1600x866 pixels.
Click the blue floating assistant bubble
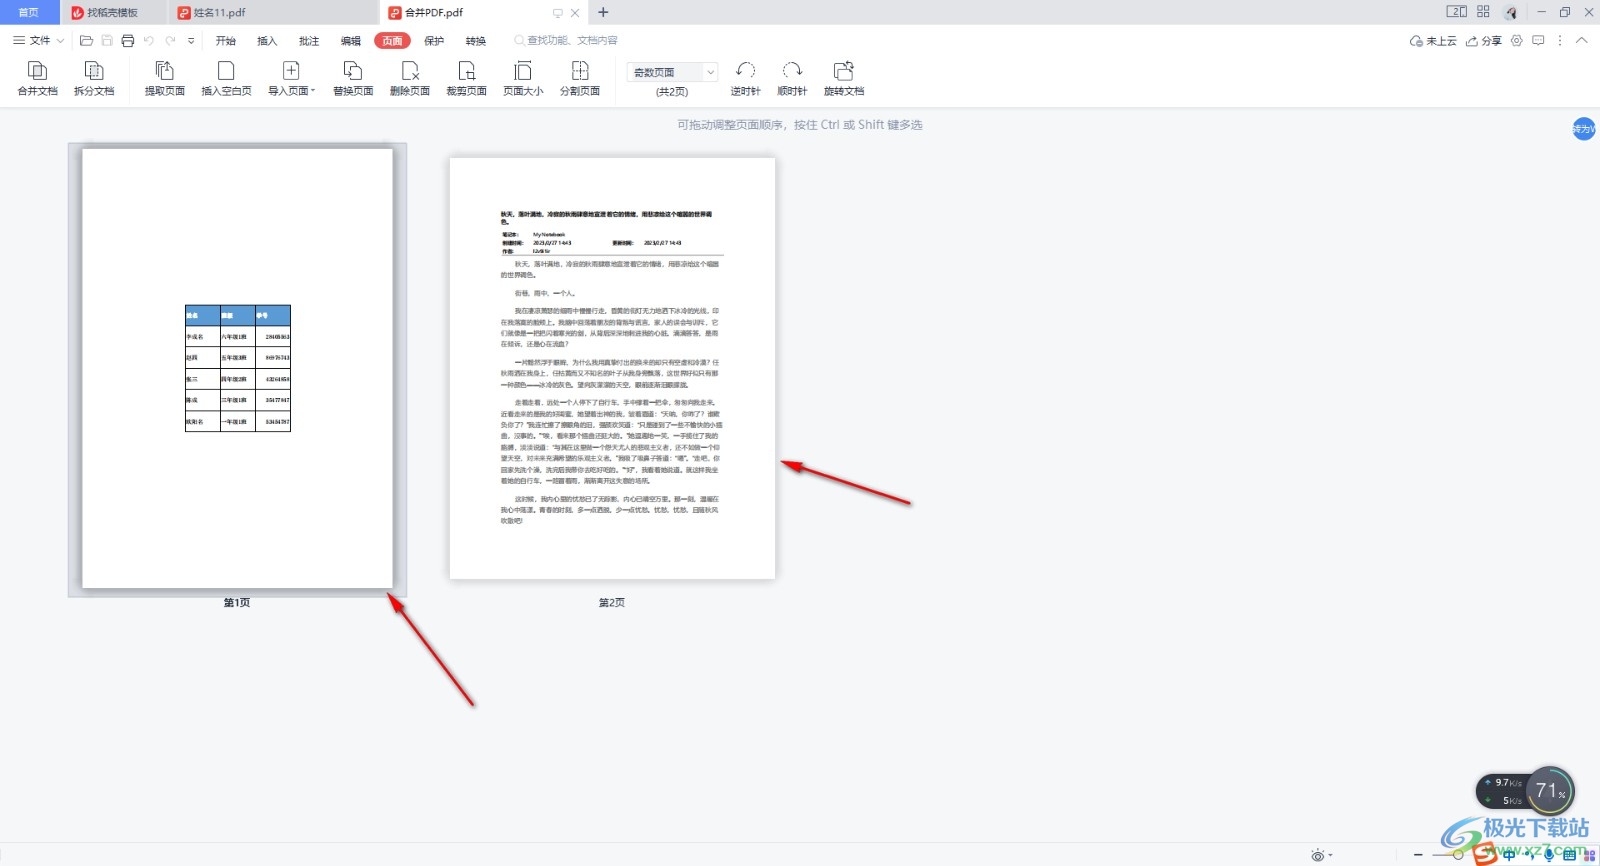tap(1584, 129)
